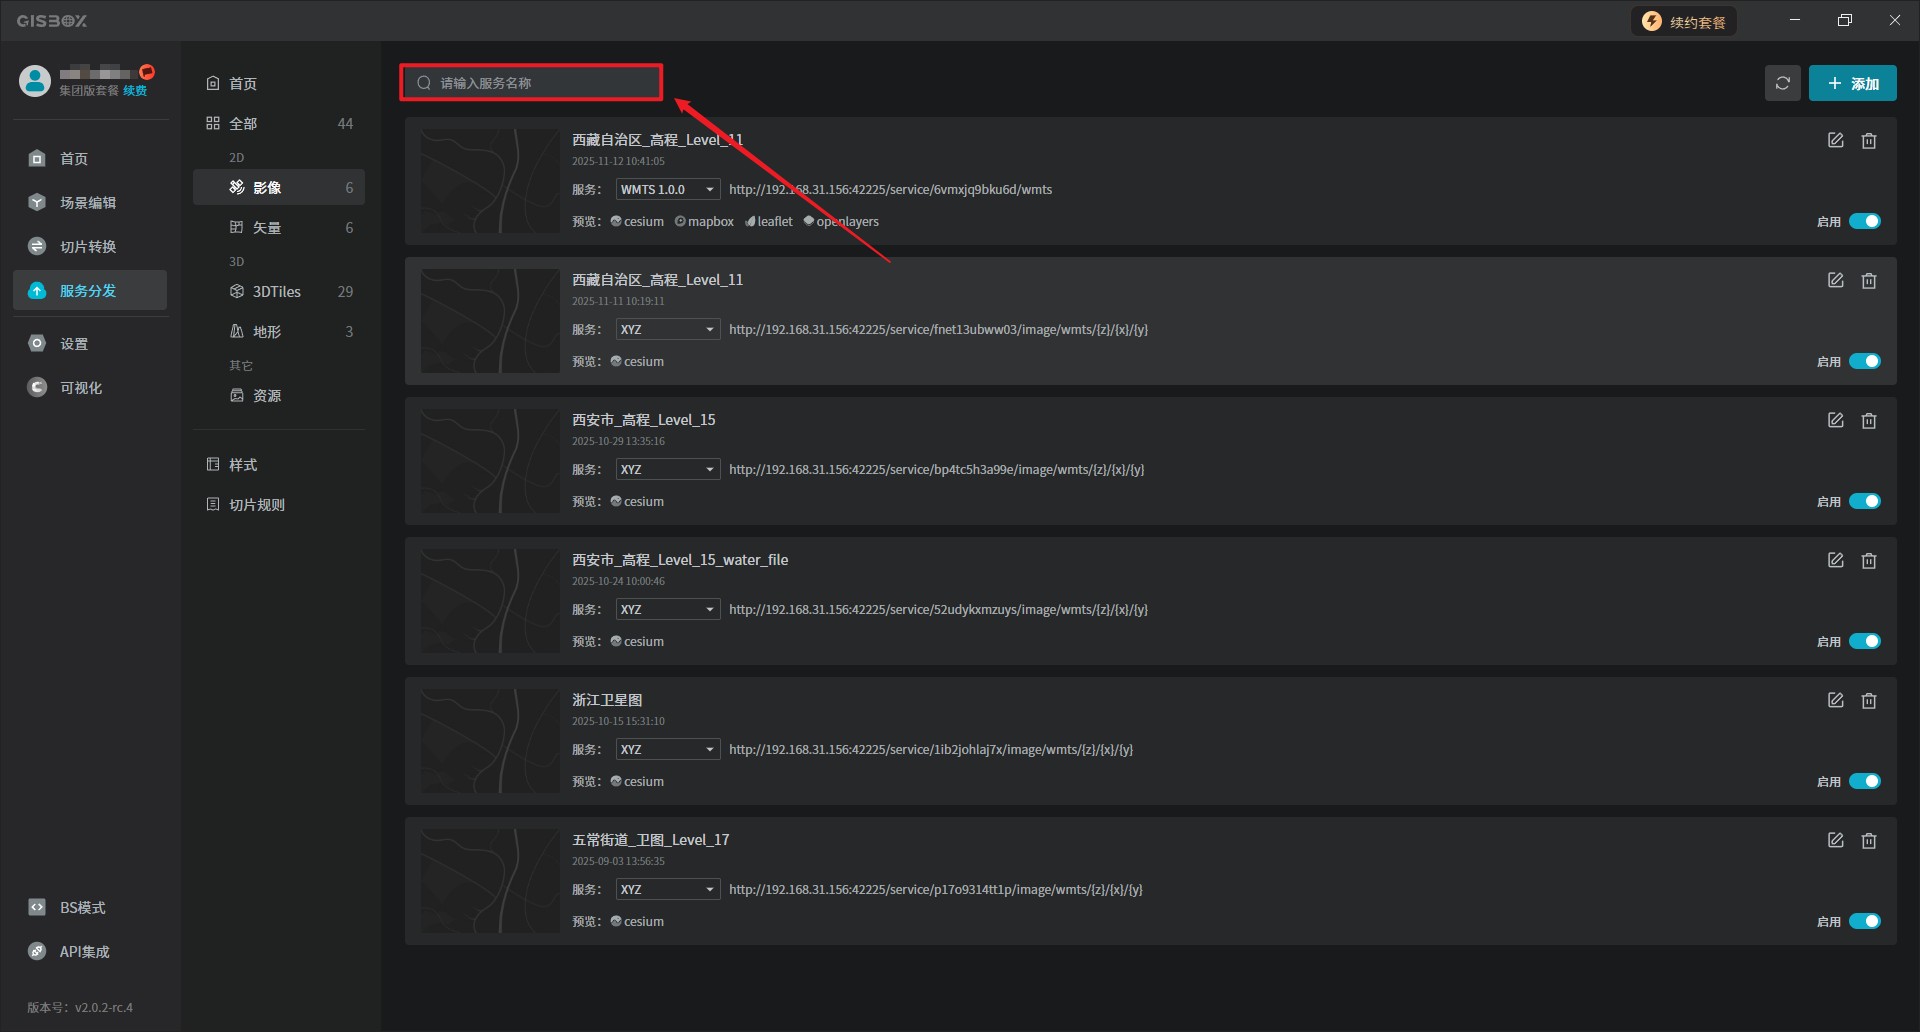This screenshot has height=1032, width=1920.
Task: Focus the service name search field
Action: click(540, 83)
